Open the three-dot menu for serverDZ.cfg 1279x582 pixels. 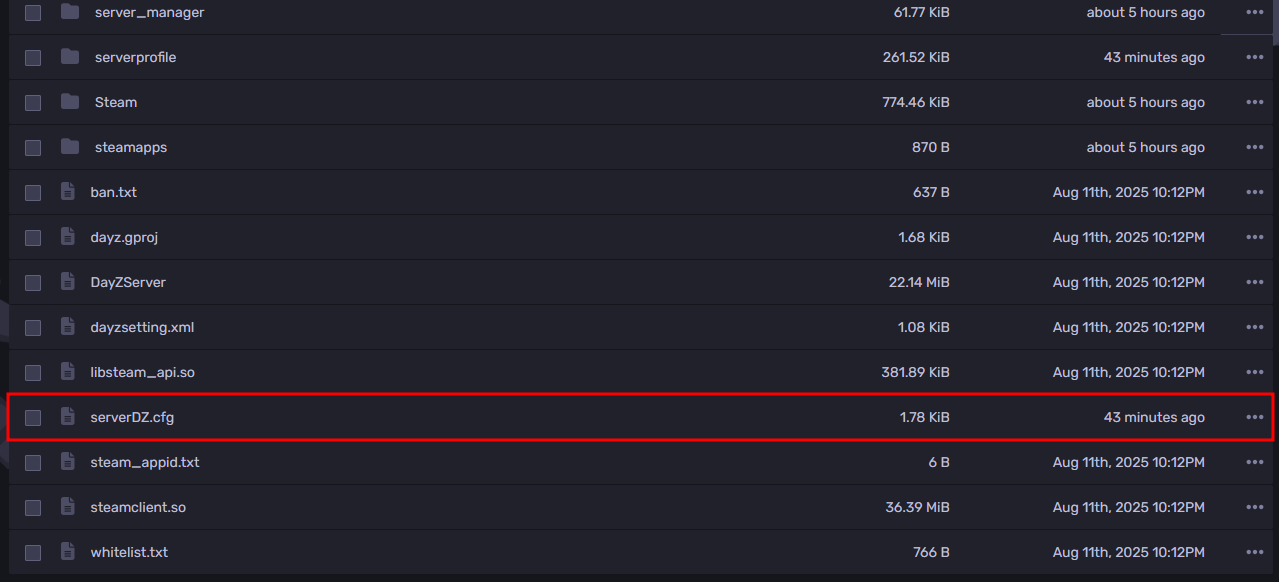1255,417
